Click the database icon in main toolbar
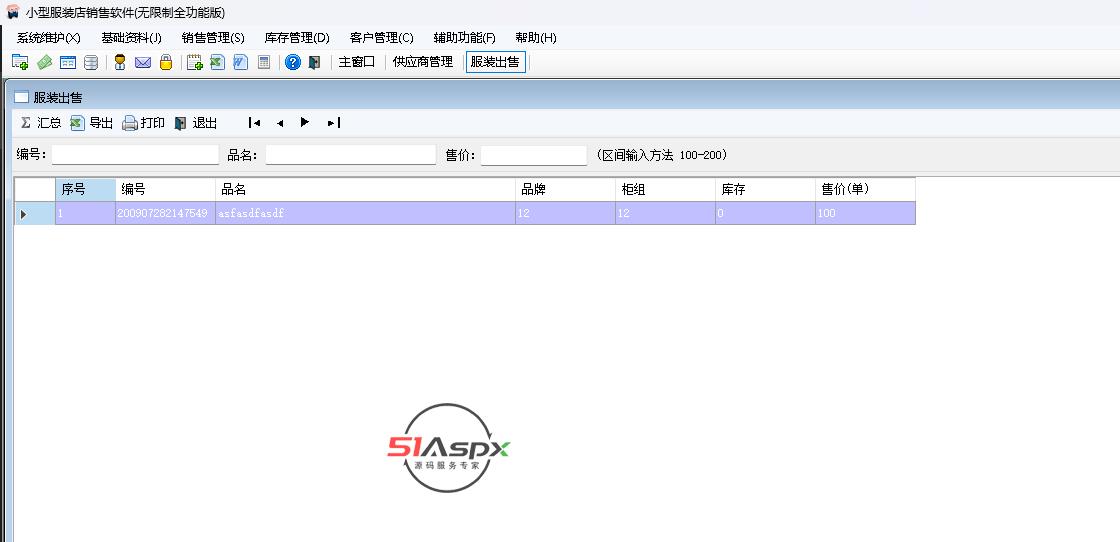Image resolution: width=1120 pixels, height=542 pixels. point(91,62)
